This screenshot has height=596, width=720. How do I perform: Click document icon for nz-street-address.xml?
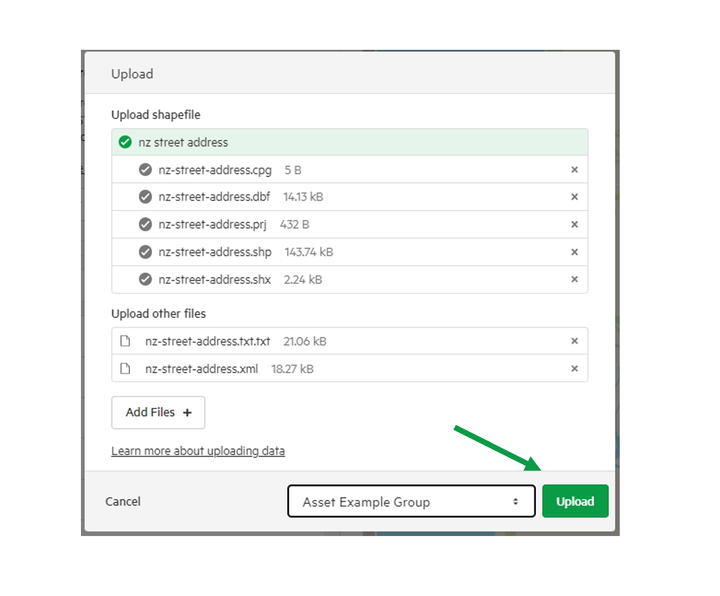coord(125,369)
